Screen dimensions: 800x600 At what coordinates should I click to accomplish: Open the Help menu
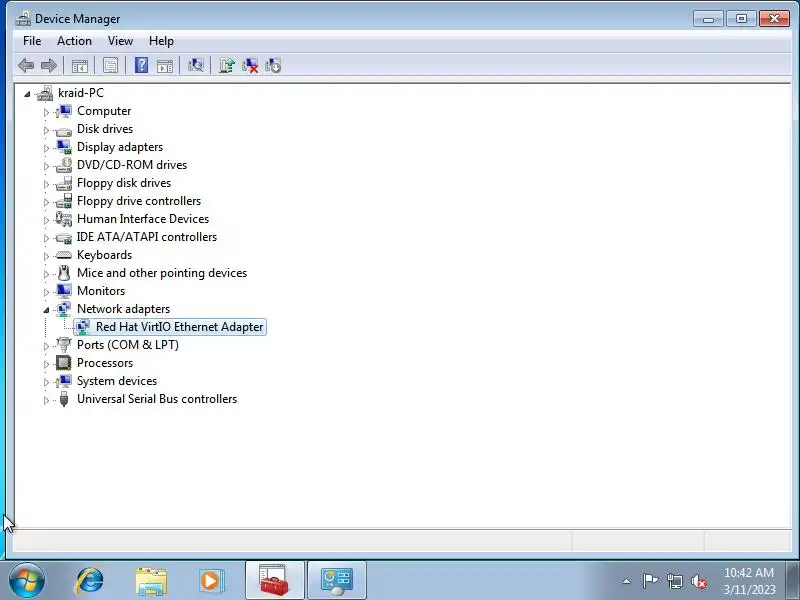(161, 41)
